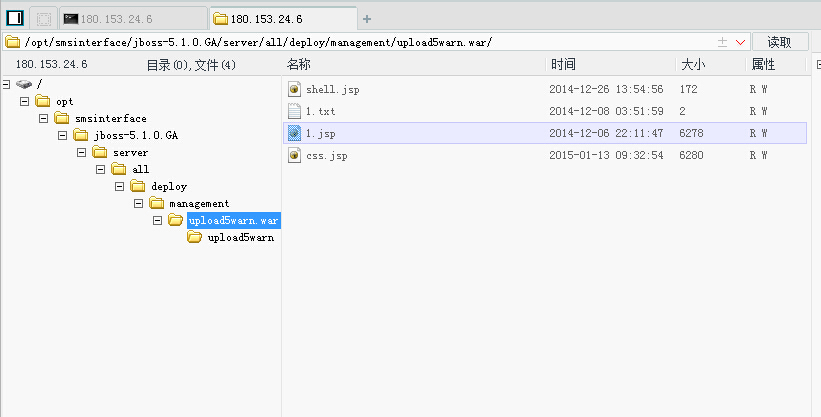821x417 pixels.
Task: Select the all folder label
Action: click(x=140, y=169)
